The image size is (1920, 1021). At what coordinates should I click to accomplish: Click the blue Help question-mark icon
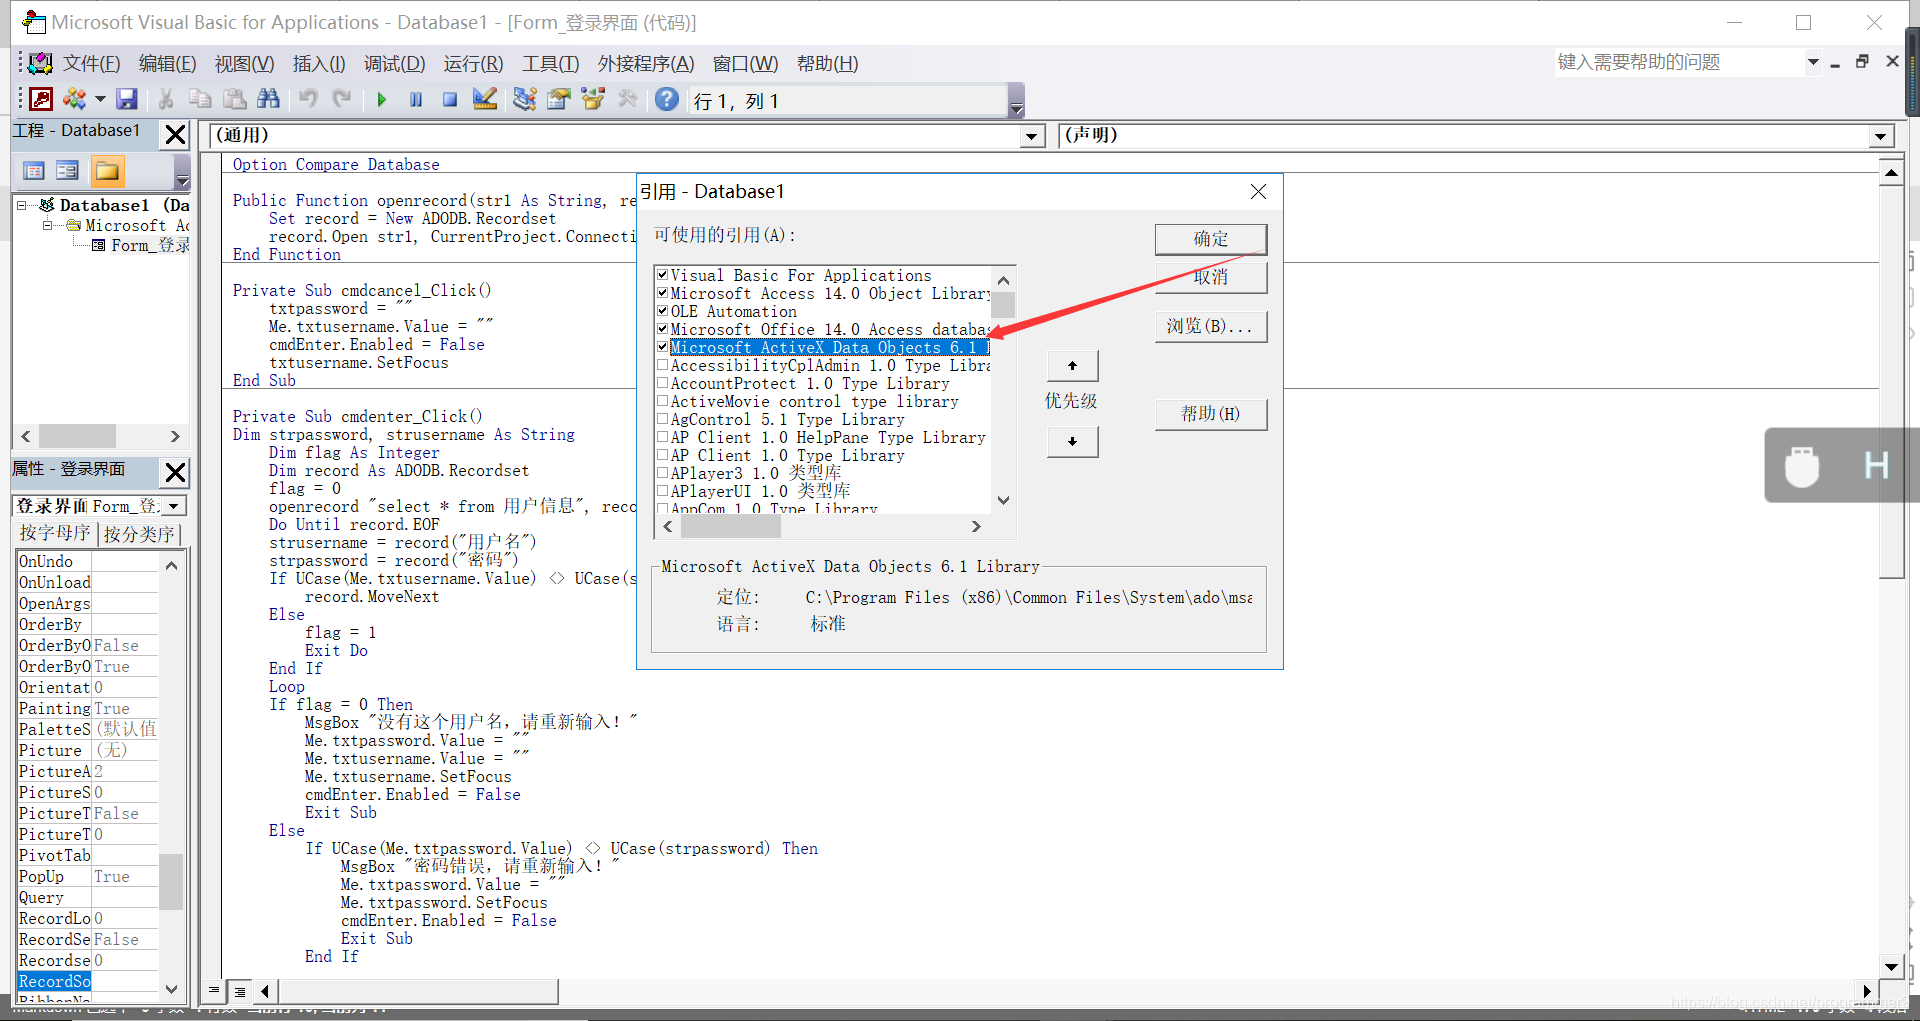[x=667, y=99]
